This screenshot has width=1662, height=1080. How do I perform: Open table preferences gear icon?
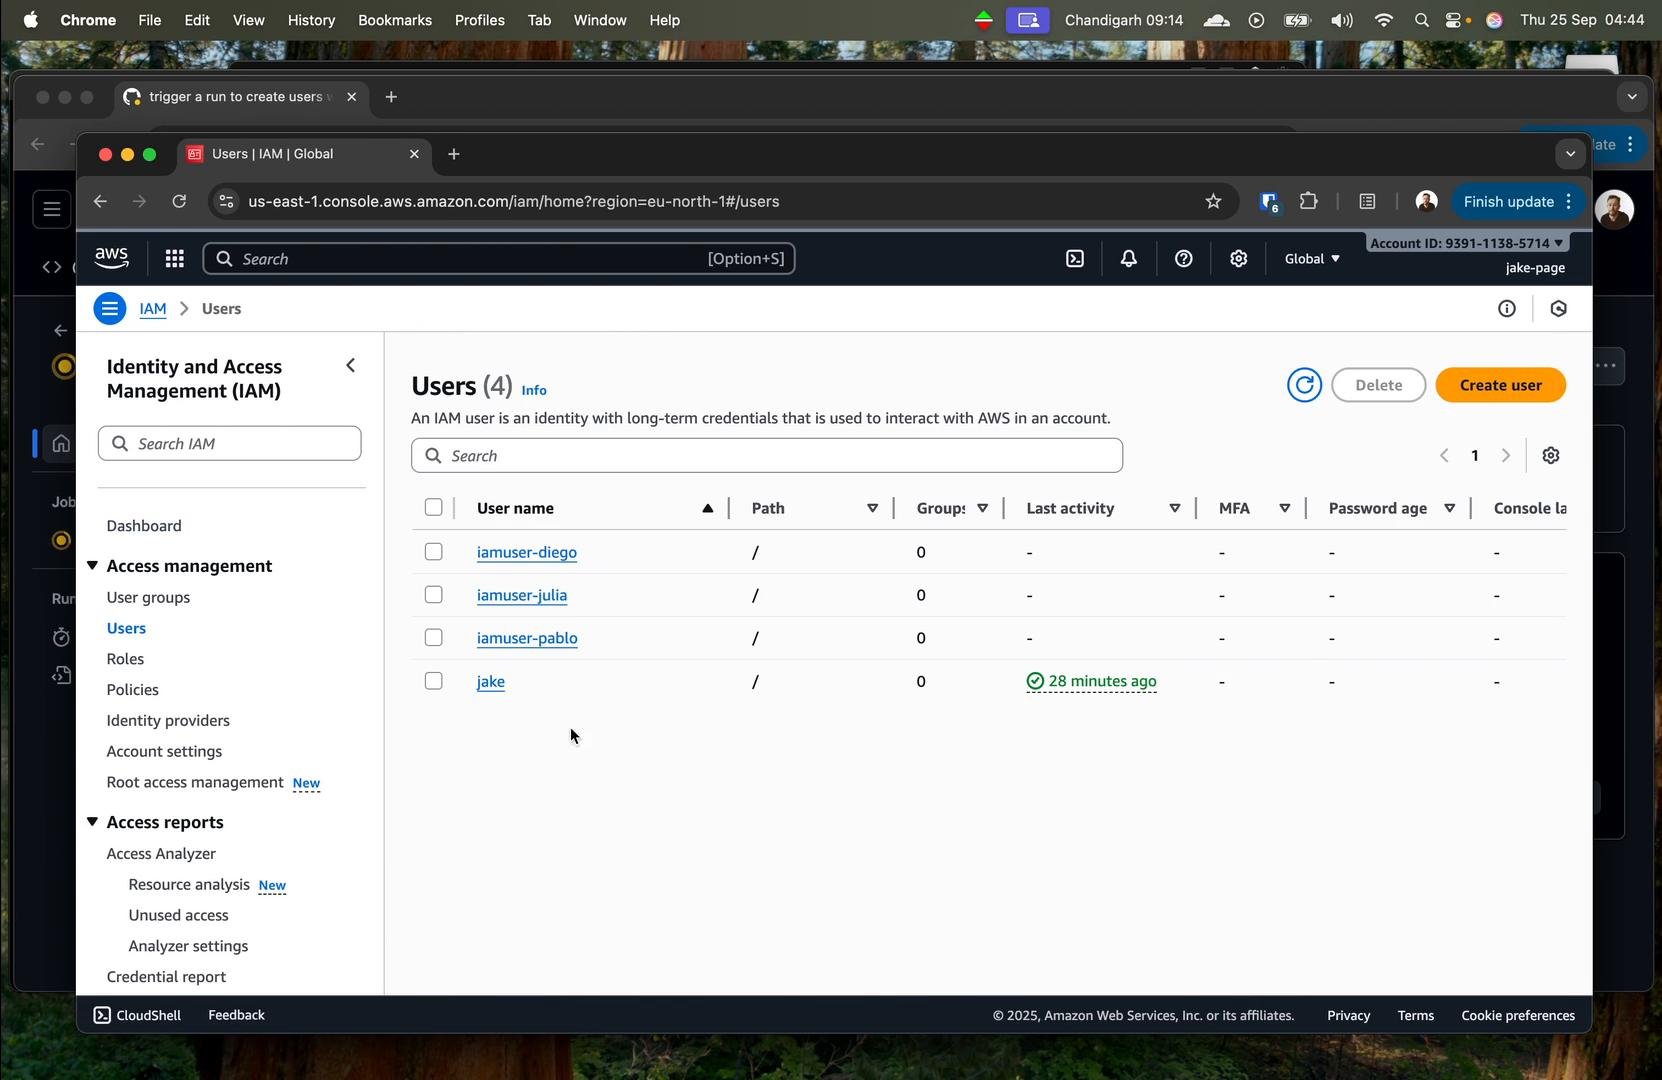(1551, 456)
